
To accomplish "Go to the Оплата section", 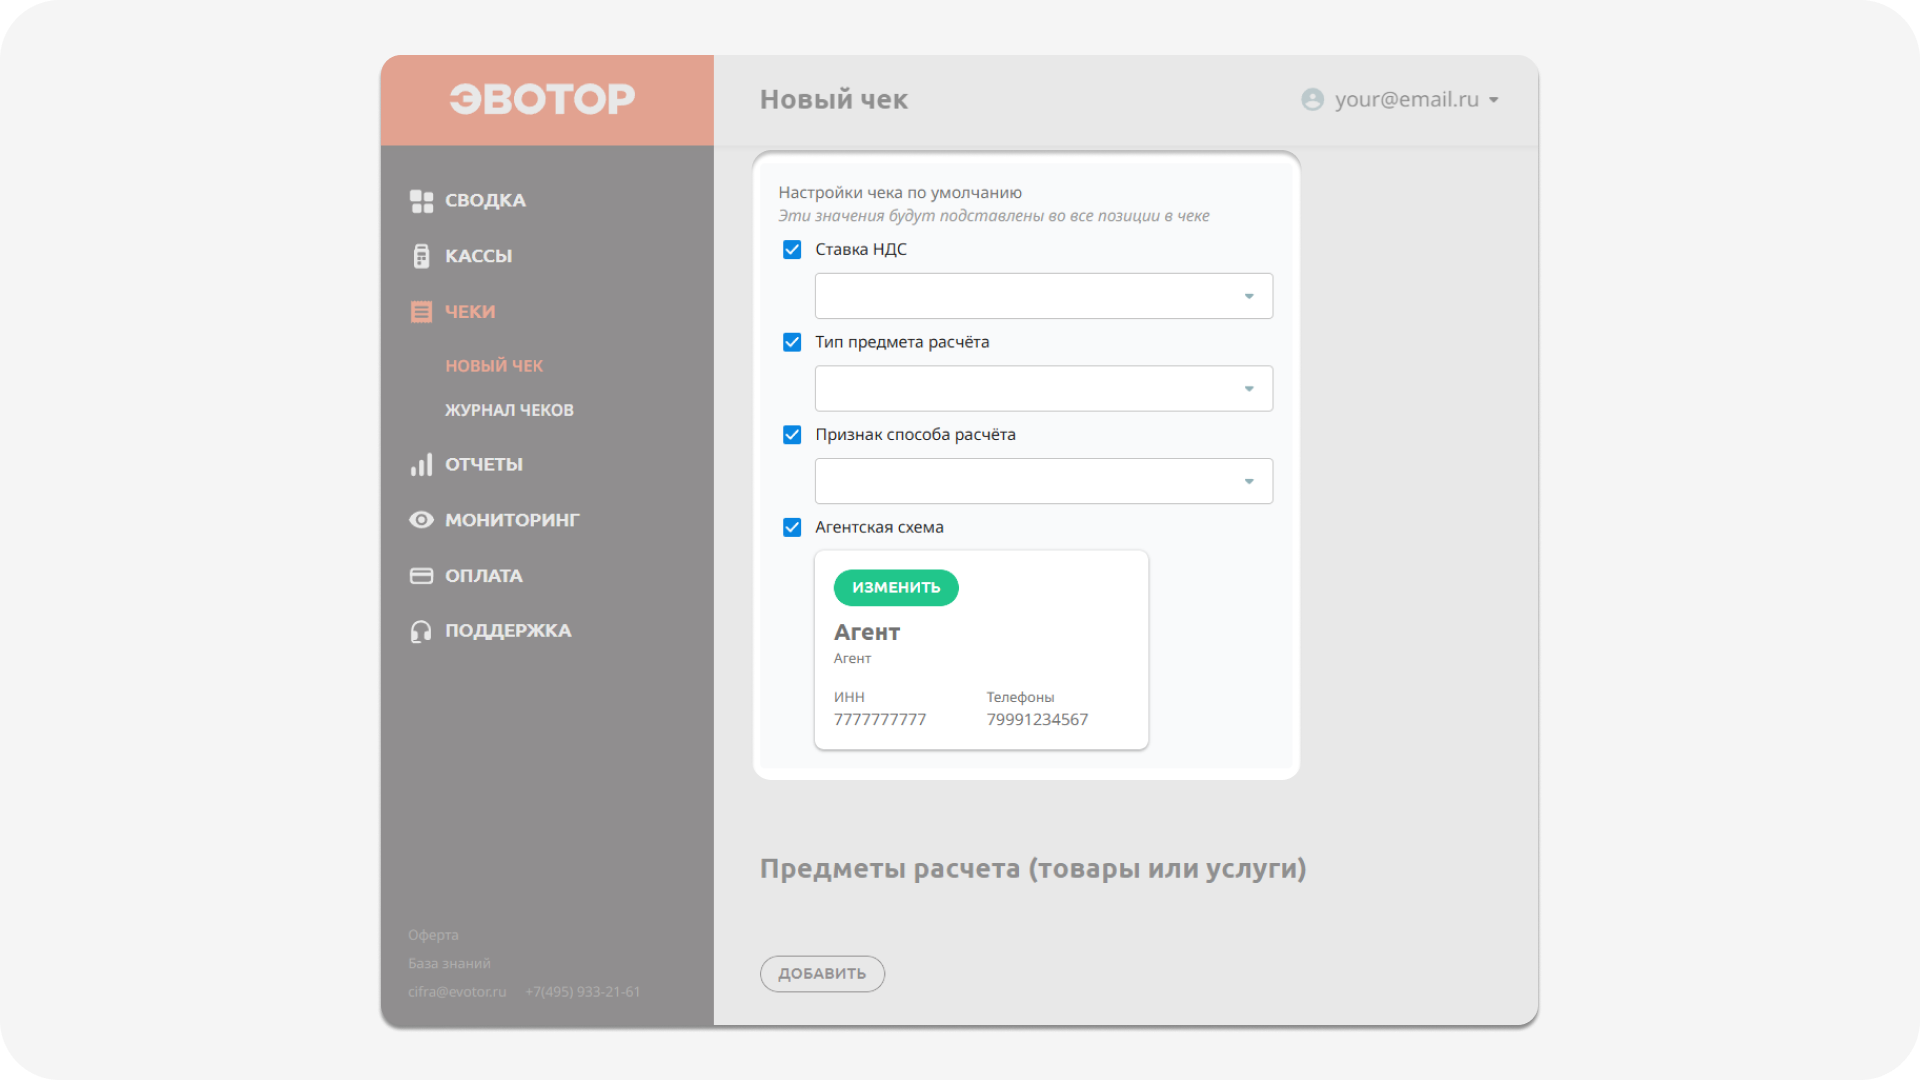I will (484, 576).
